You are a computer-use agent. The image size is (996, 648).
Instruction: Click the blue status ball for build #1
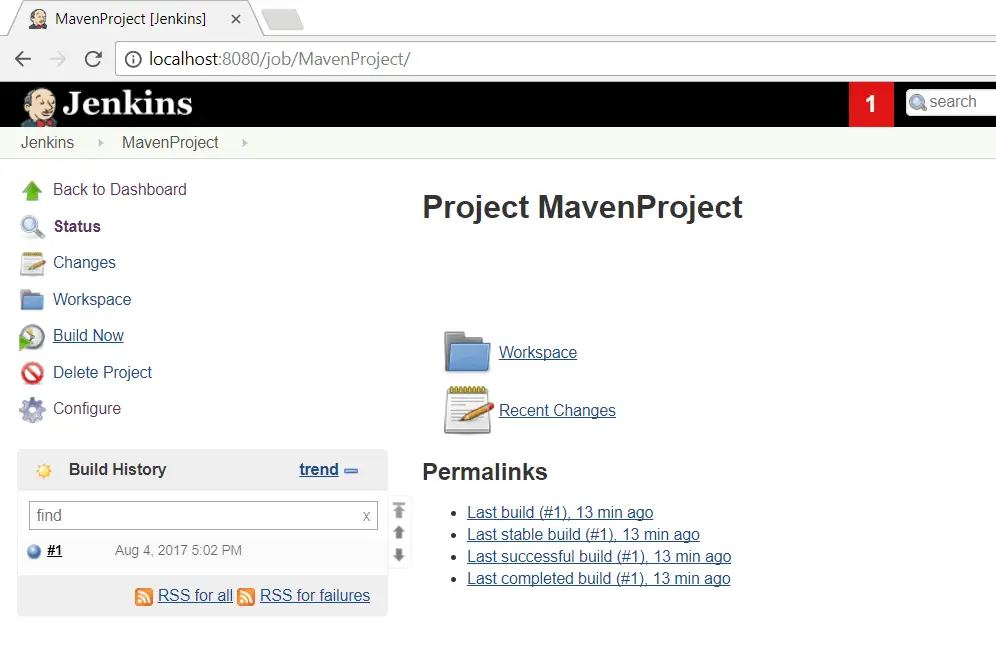pyautogui.click(x=34, y=551)
